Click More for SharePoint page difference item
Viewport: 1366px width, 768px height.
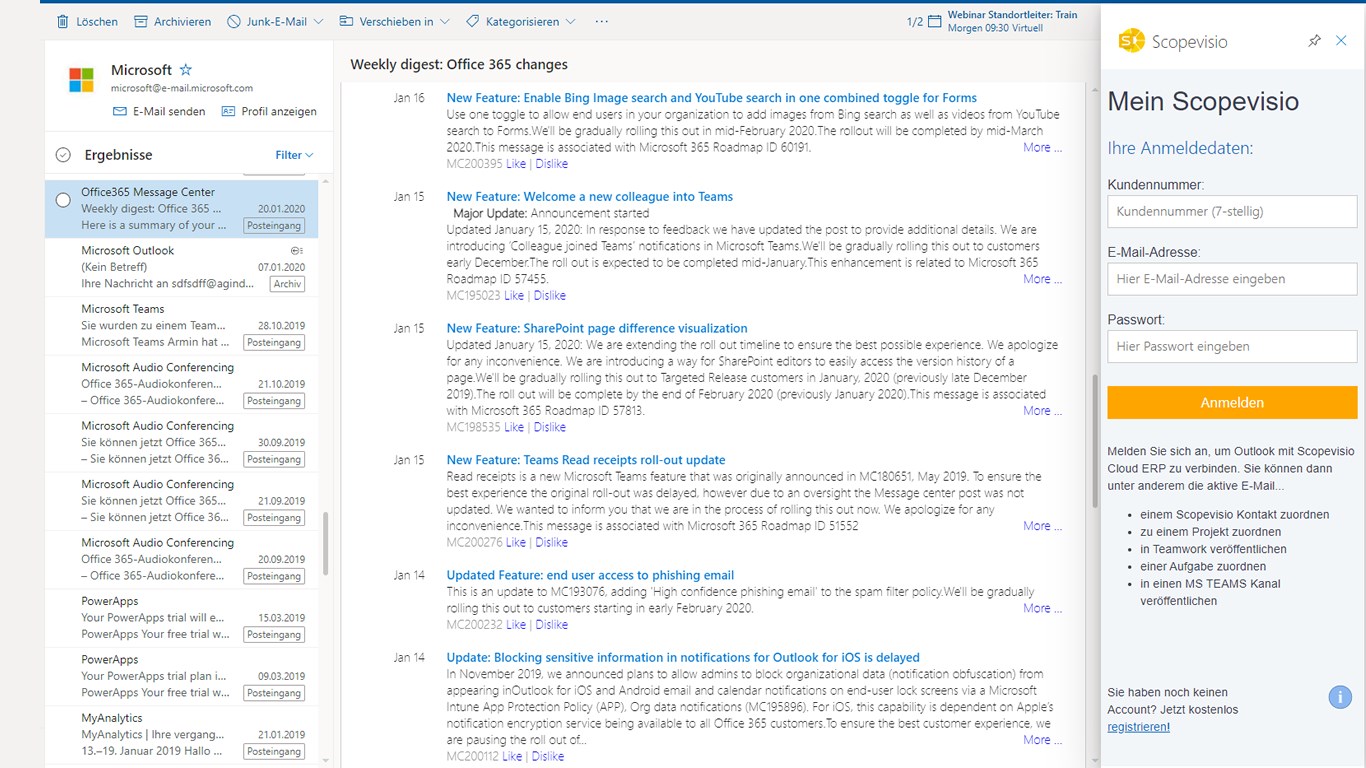(1042, 411)
